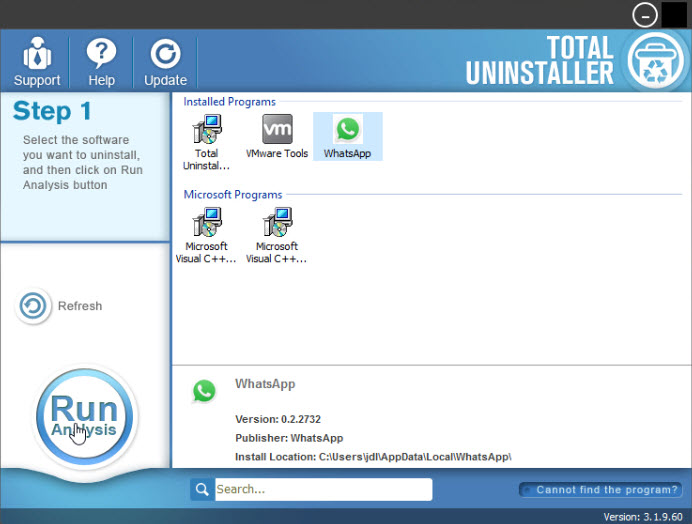
Task: Select the first Microsoft Visual C++ entry
Action: coord(206,235)
